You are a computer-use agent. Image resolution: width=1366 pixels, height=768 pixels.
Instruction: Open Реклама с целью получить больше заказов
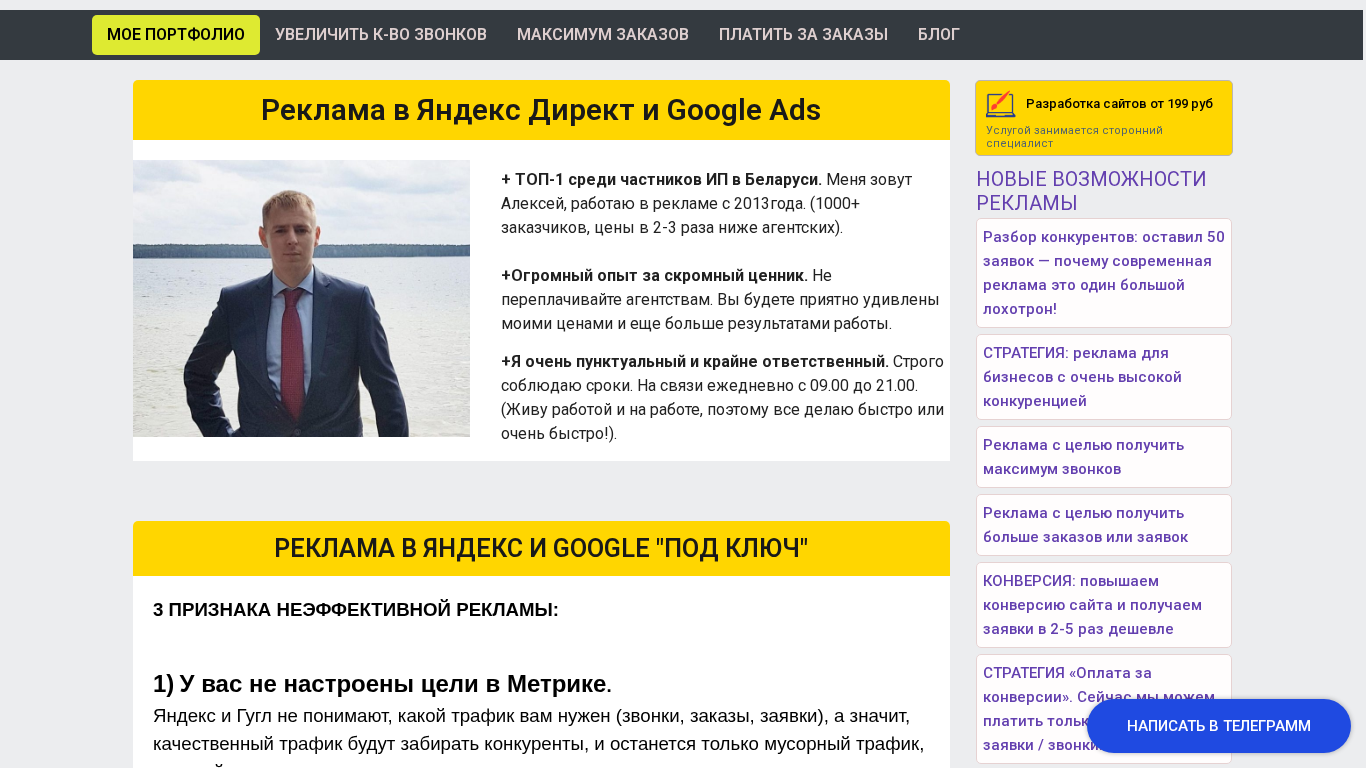[x=1104, y=525]
